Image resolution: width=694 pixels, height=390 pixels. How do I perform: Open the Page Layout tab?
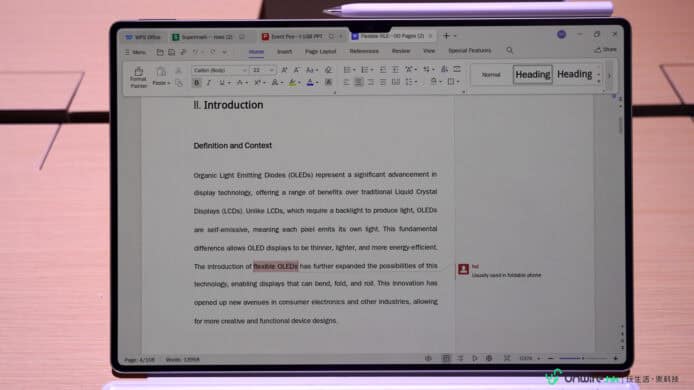click(320, 52)
